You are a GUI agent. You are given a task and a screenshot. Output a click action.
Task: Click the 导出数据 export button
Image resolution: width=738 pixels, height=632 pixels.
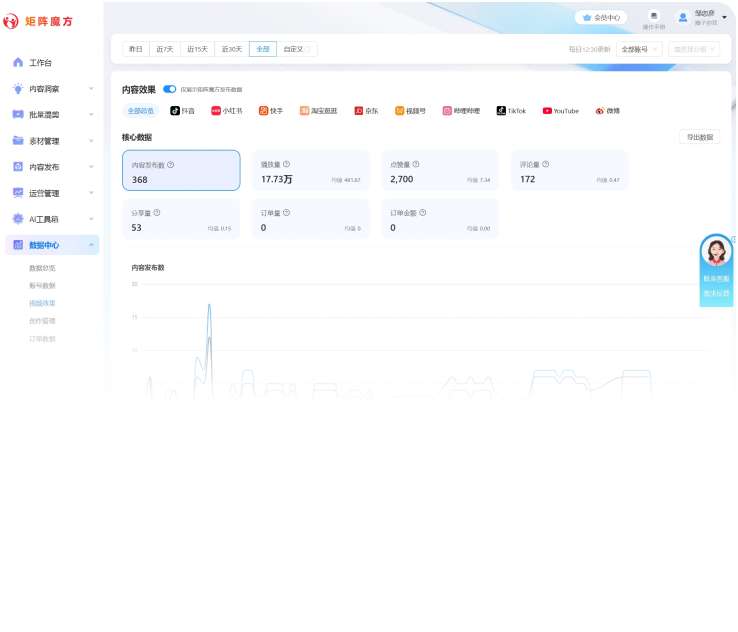[699, 137]
